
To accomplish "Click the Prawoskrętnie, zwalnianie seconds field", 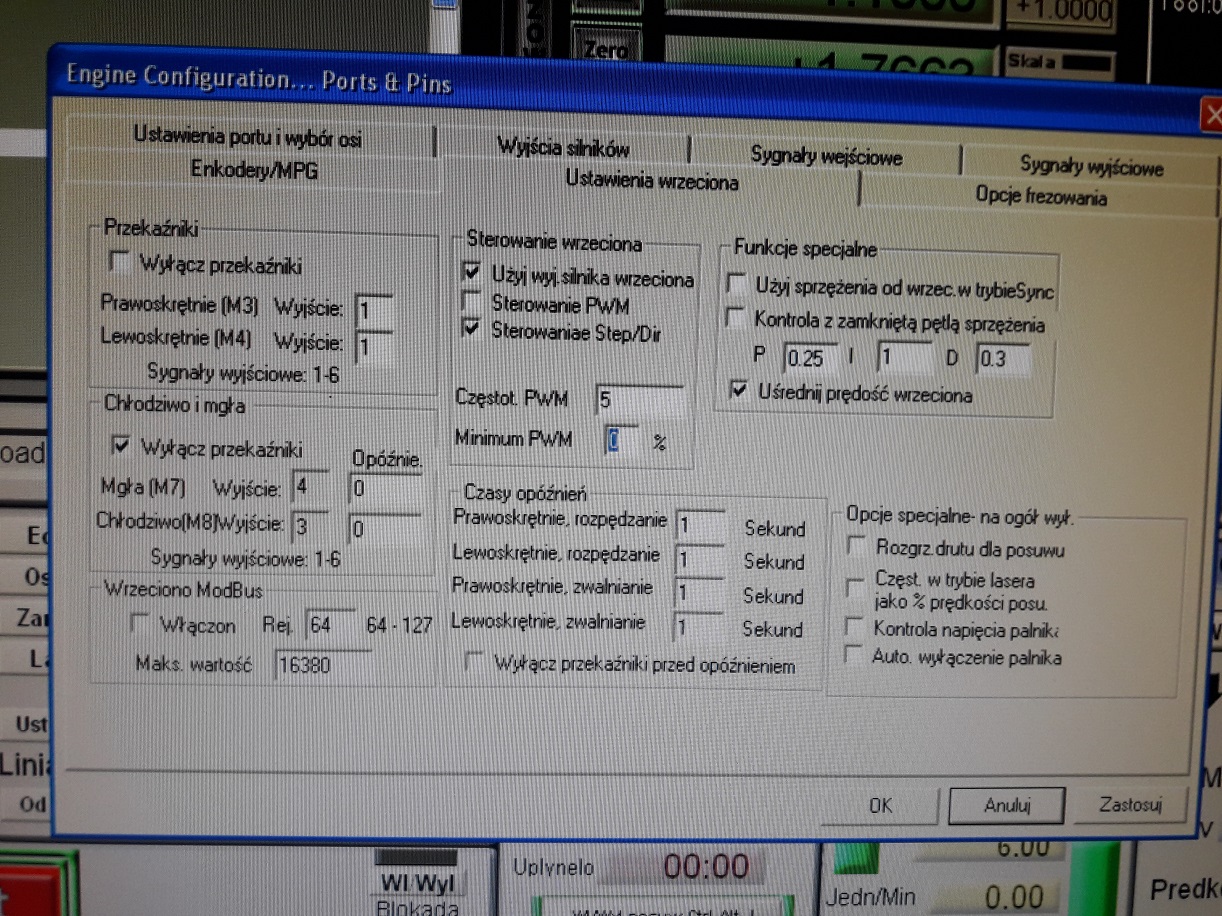I will pos(700,592).
